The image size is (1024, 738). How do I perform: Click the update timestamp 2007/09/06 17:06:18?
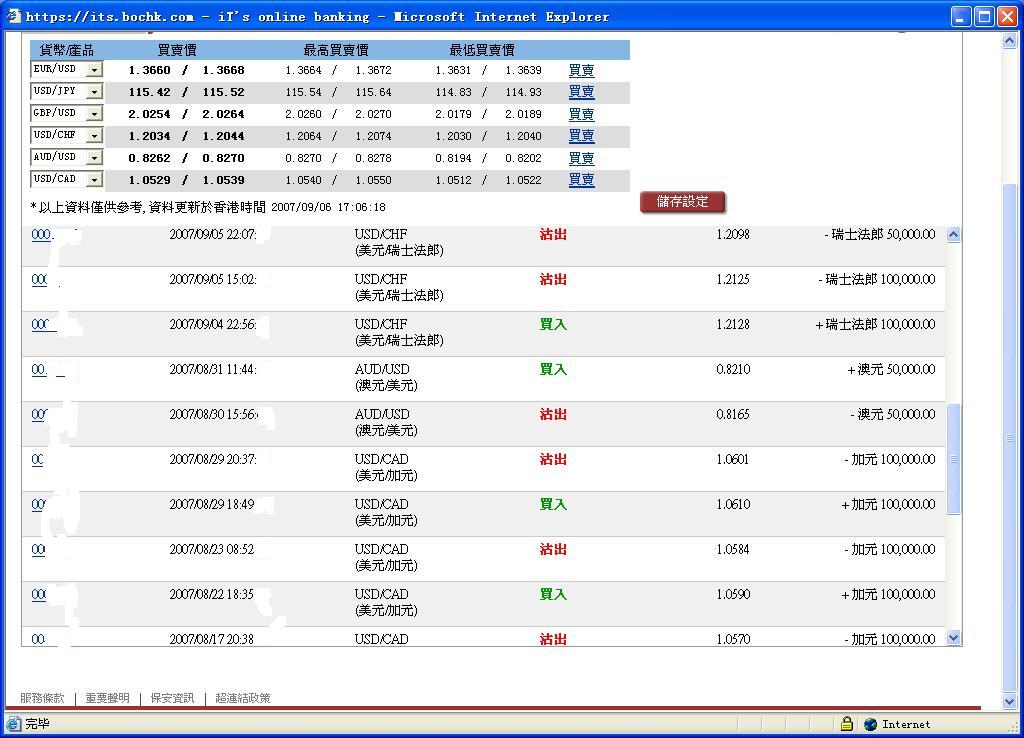328,208
